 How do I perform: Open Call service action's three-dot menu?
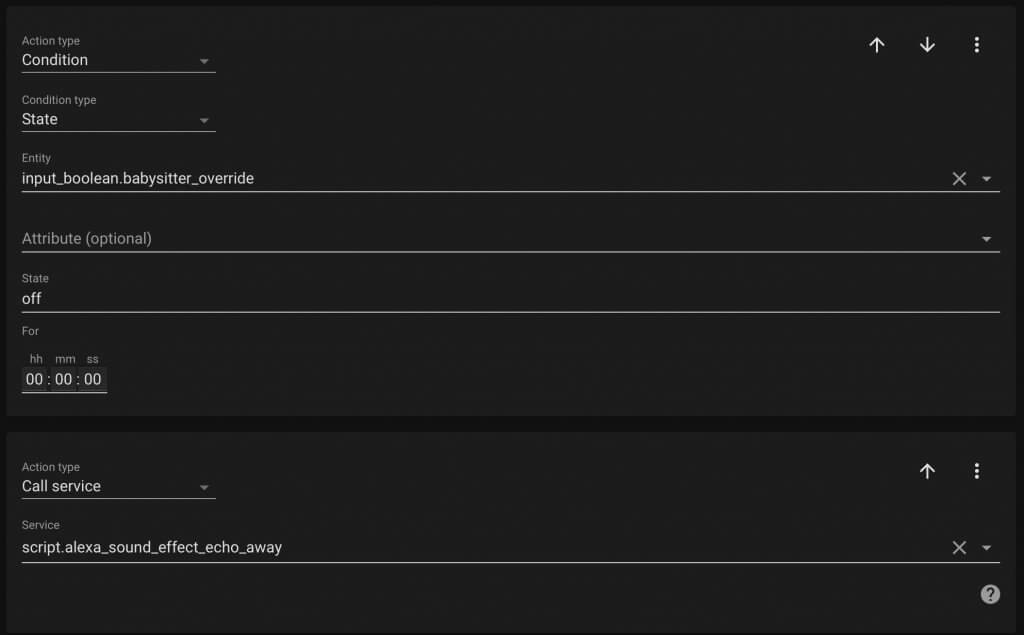(x=977, y=471)
